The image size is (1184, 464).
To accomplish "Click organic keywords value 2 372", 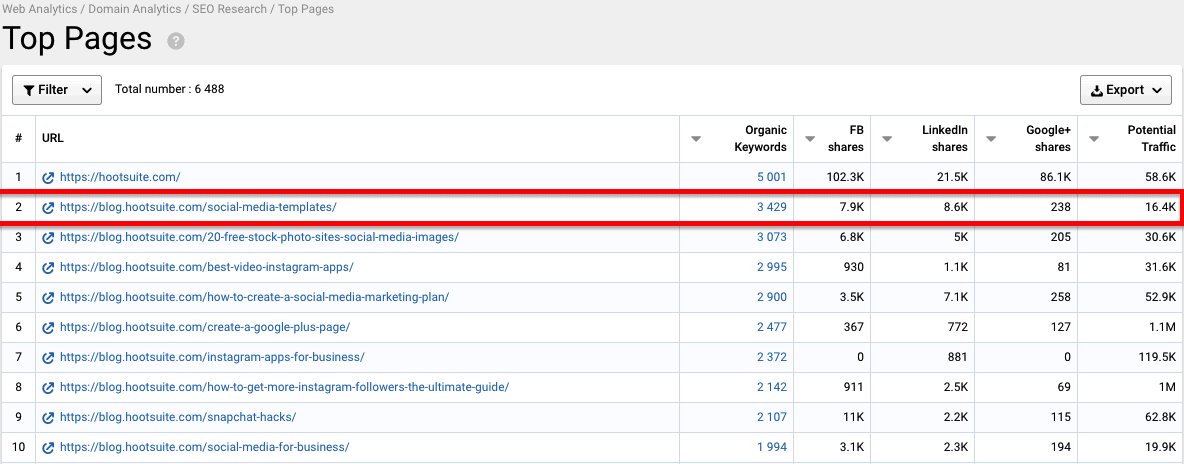I will (772, 357).
